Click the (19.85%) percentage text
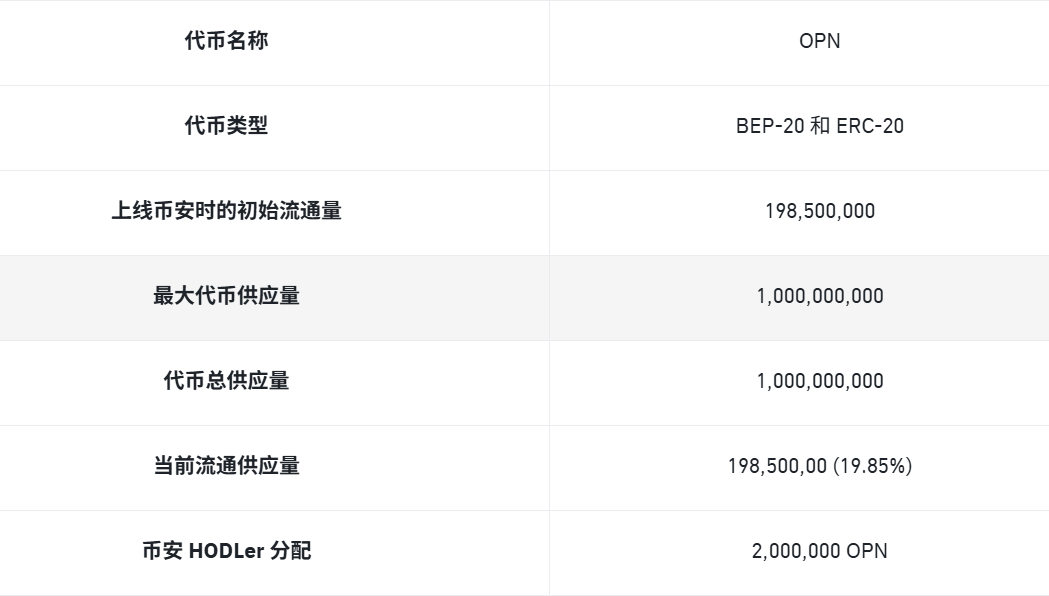The width and height of the screenshot is (1049, 596). [872, 466]
